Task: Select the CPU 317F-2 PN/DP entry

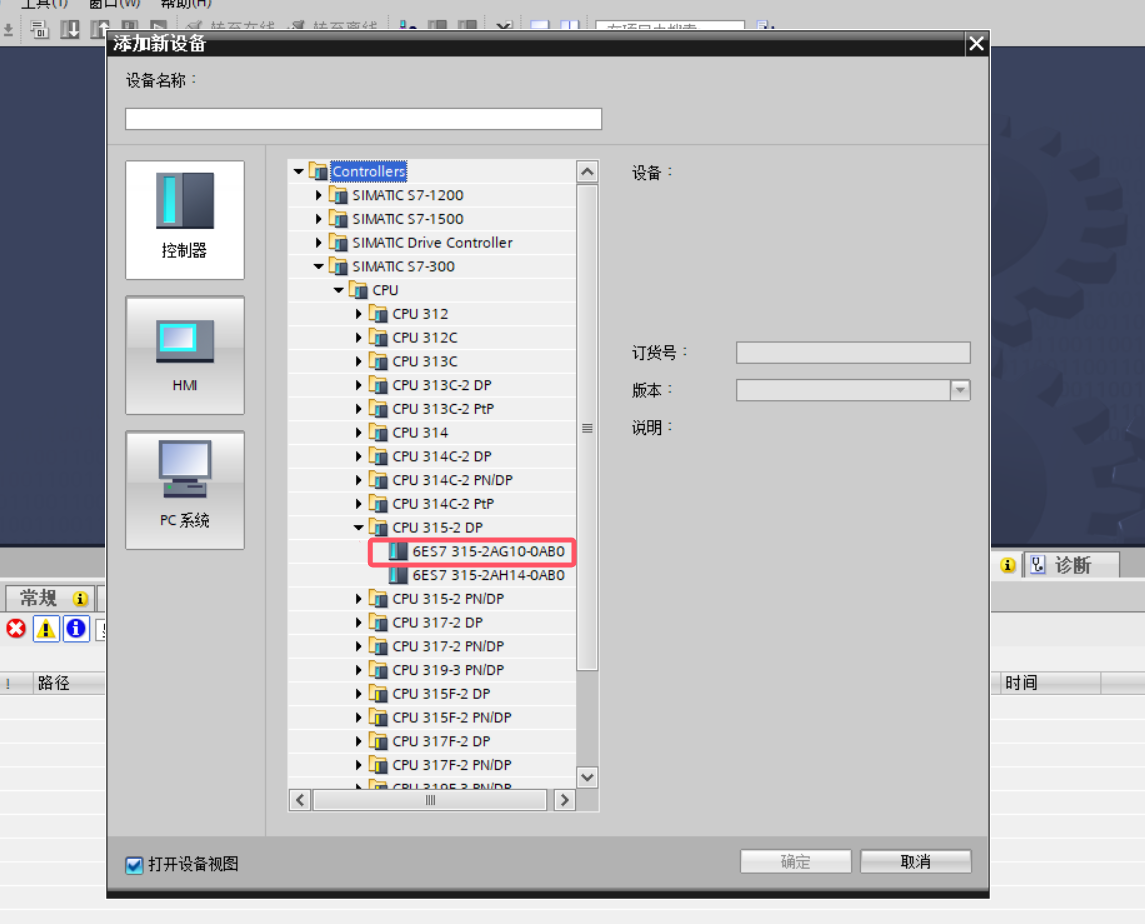Action: [x=452, y=765]
